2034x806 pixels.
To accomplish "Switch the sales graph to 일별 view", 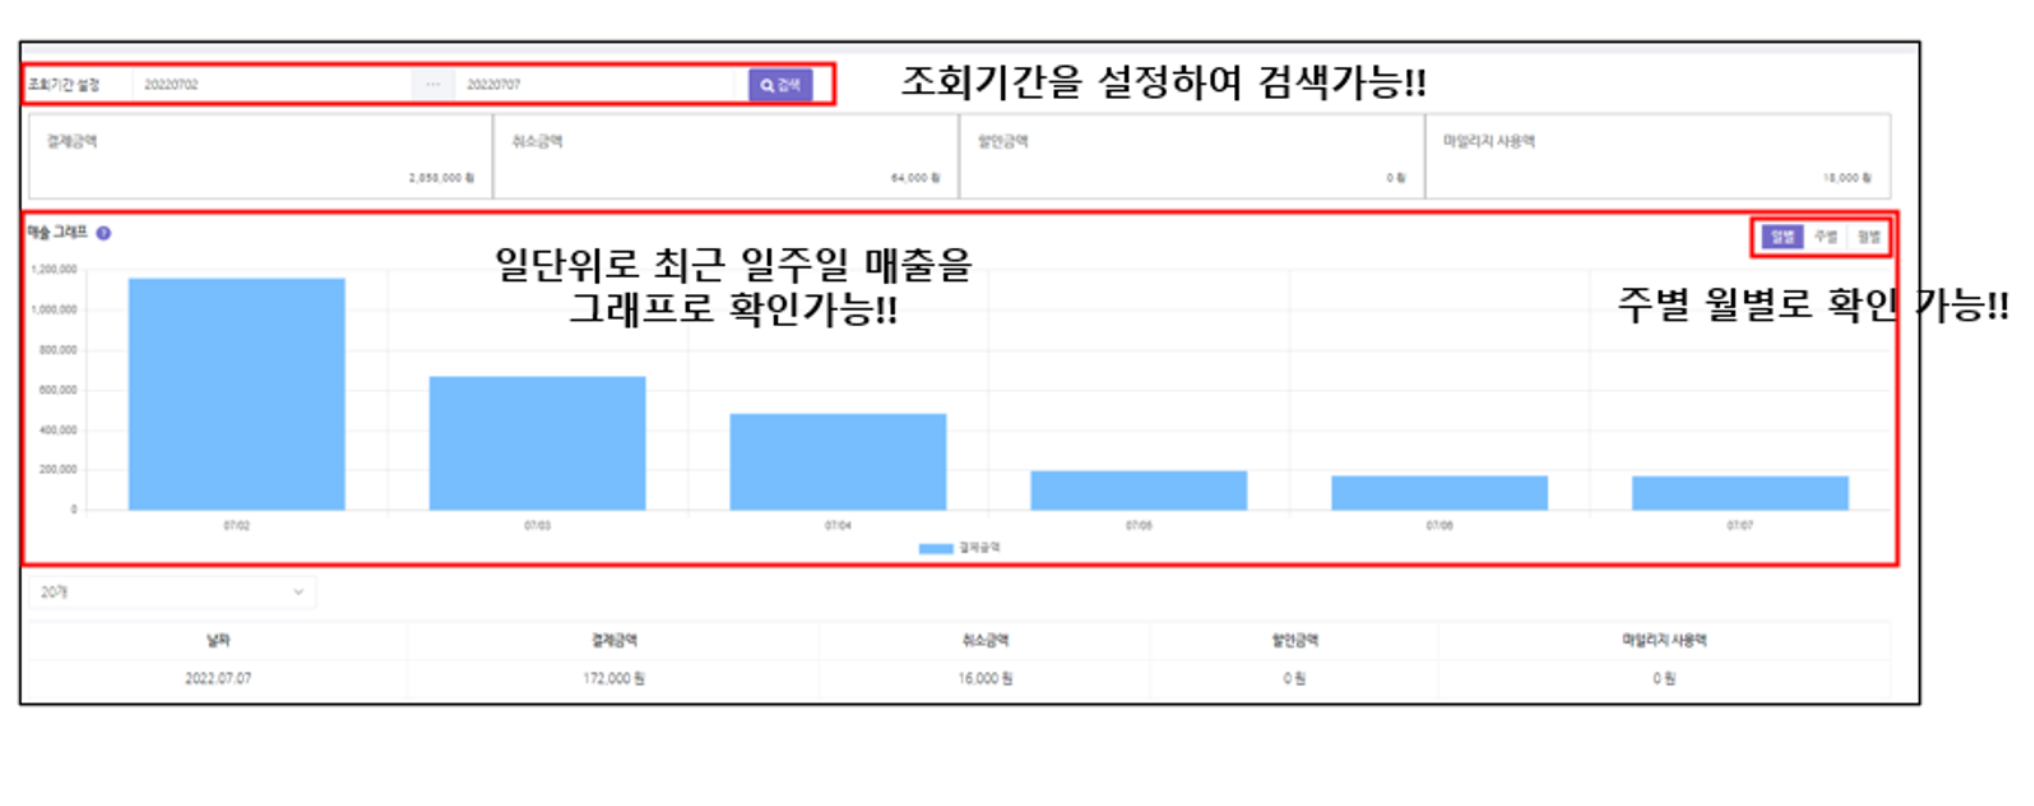I will [1782, 237].
